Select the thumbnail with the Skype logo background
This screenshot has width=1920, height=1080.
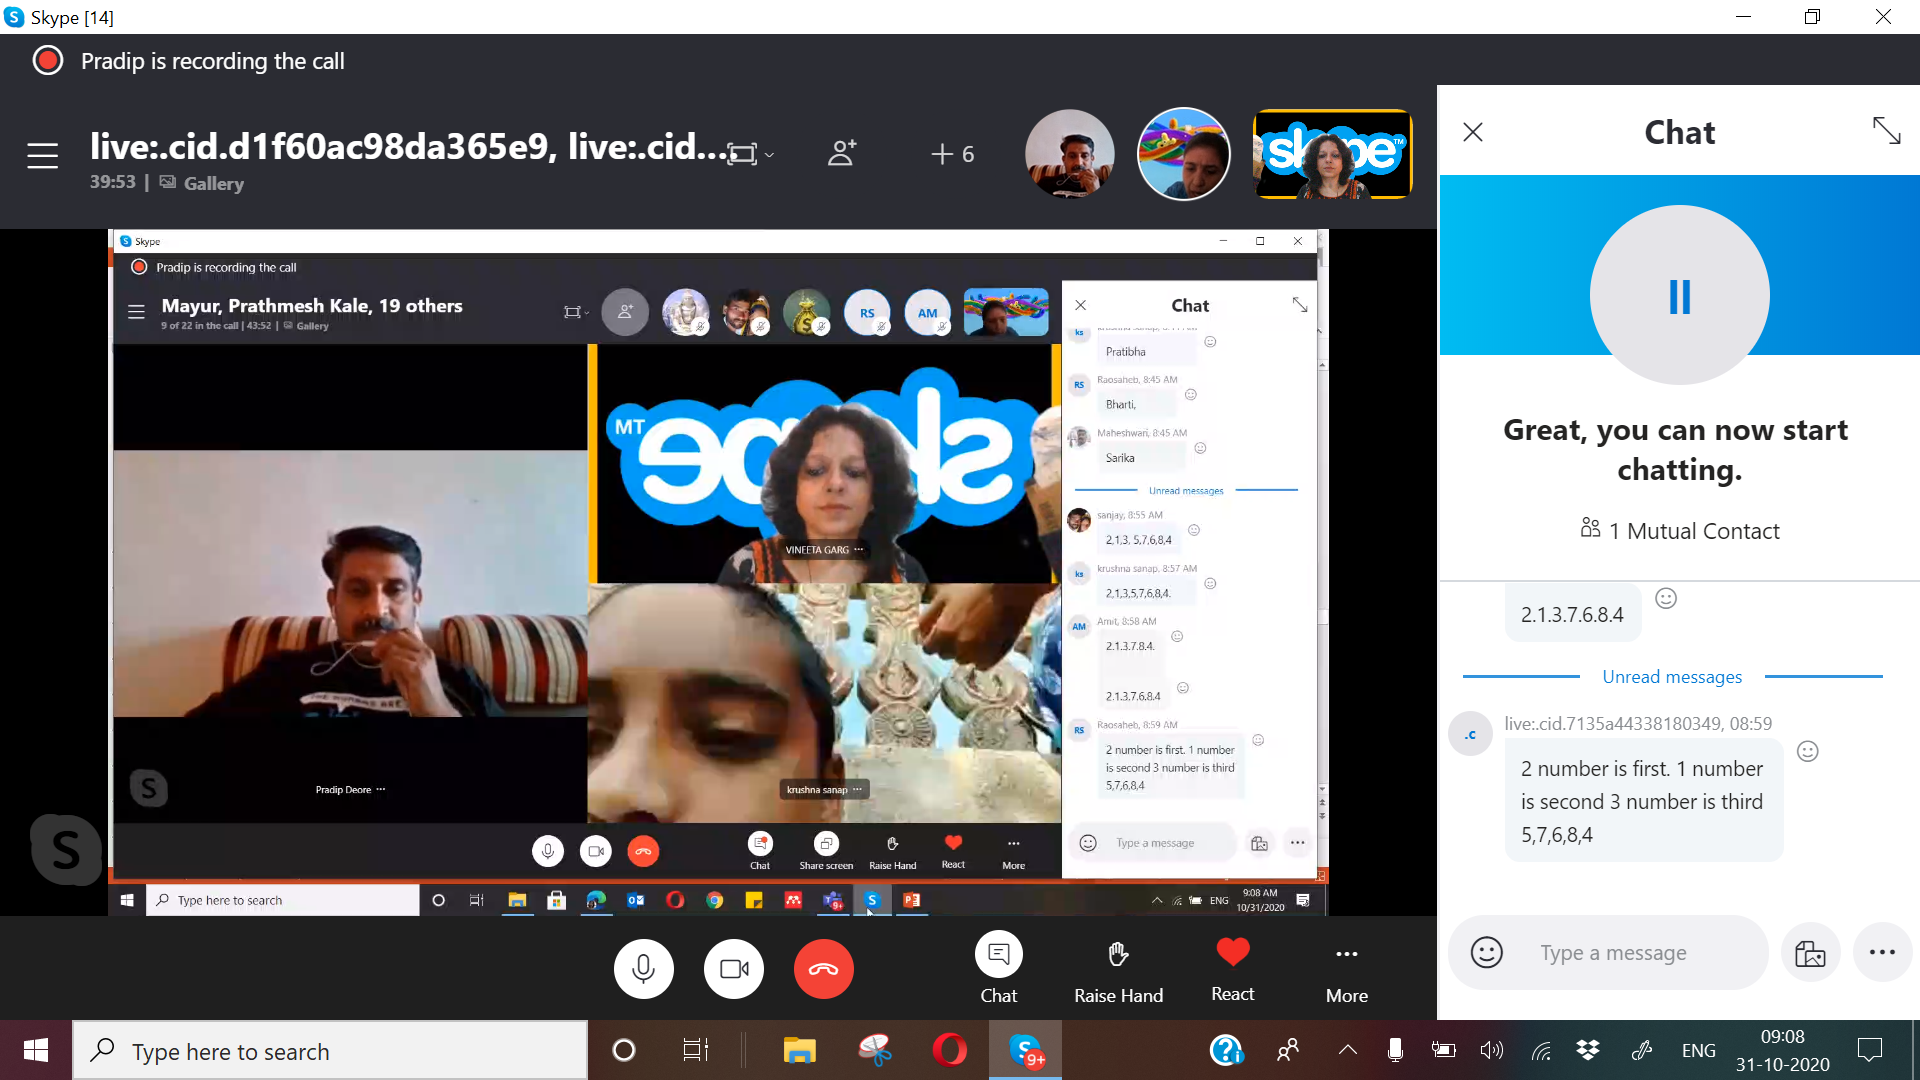pyautogui.click(x=1332, y=154)
